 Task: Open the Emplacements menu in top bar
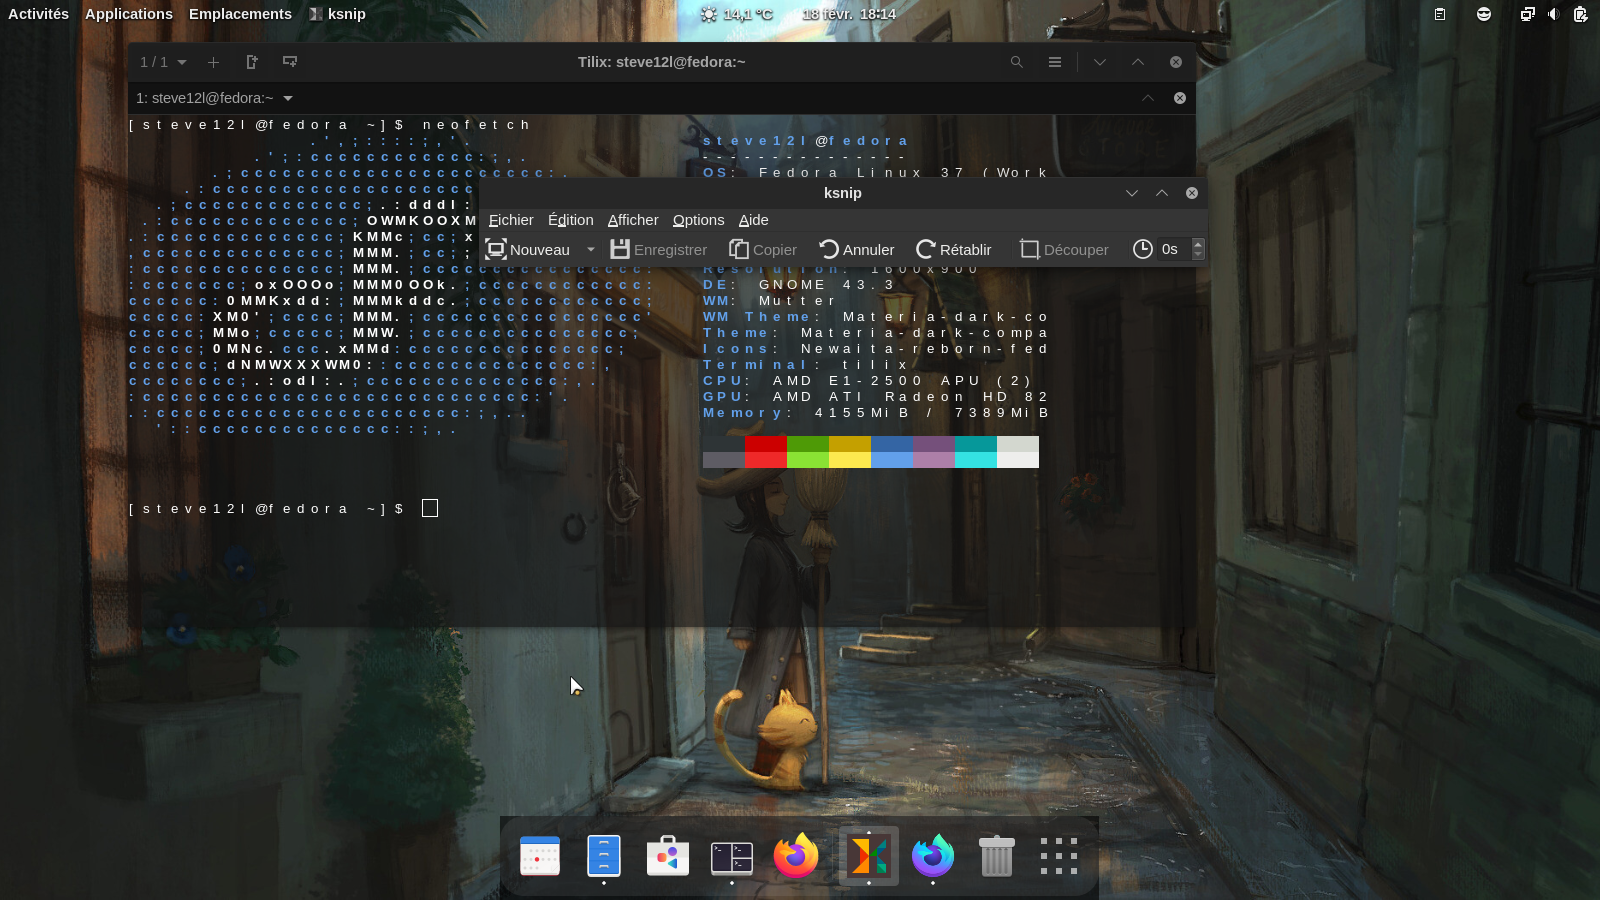[240, 14]
